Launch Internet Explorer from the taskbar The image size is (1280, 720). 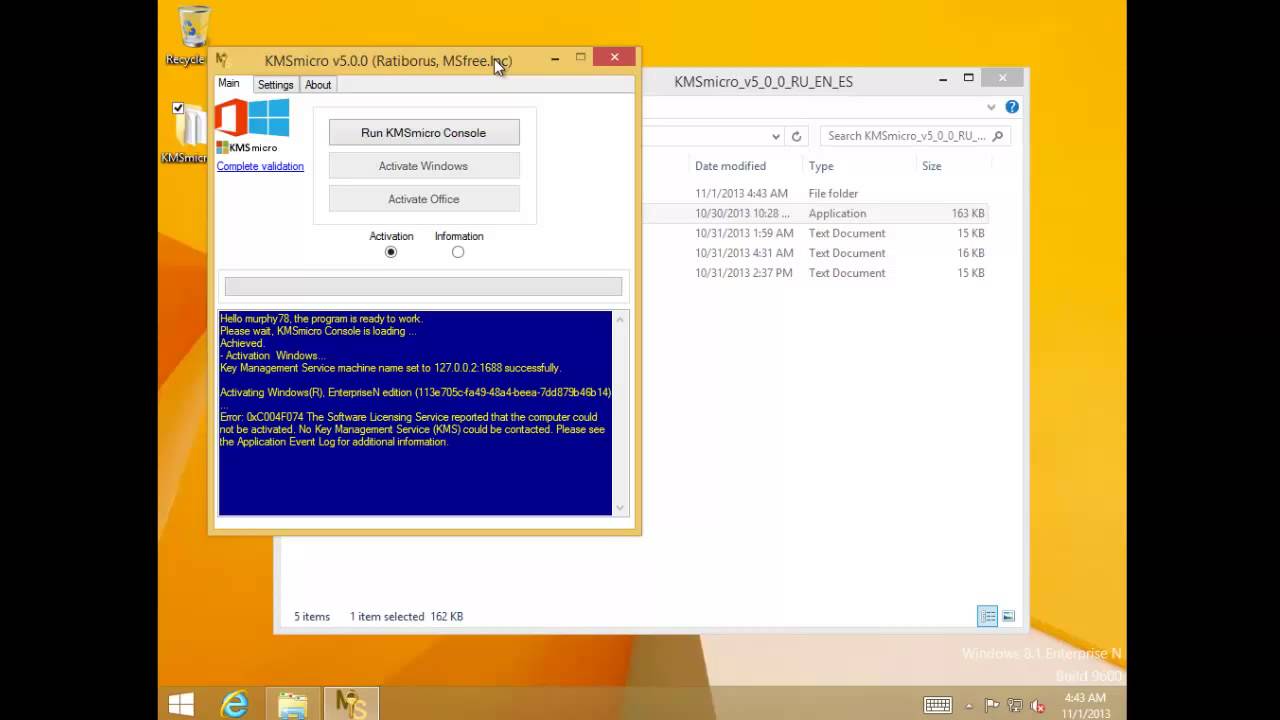pos(235,705)
